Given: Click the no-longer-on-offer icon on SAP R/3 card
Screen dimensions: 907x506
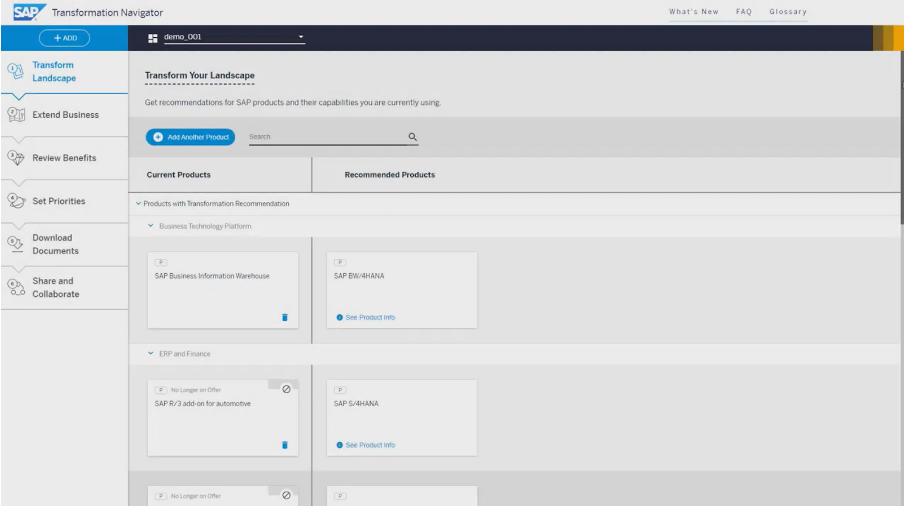Looking at the screenshot, I should coord(286,389).
